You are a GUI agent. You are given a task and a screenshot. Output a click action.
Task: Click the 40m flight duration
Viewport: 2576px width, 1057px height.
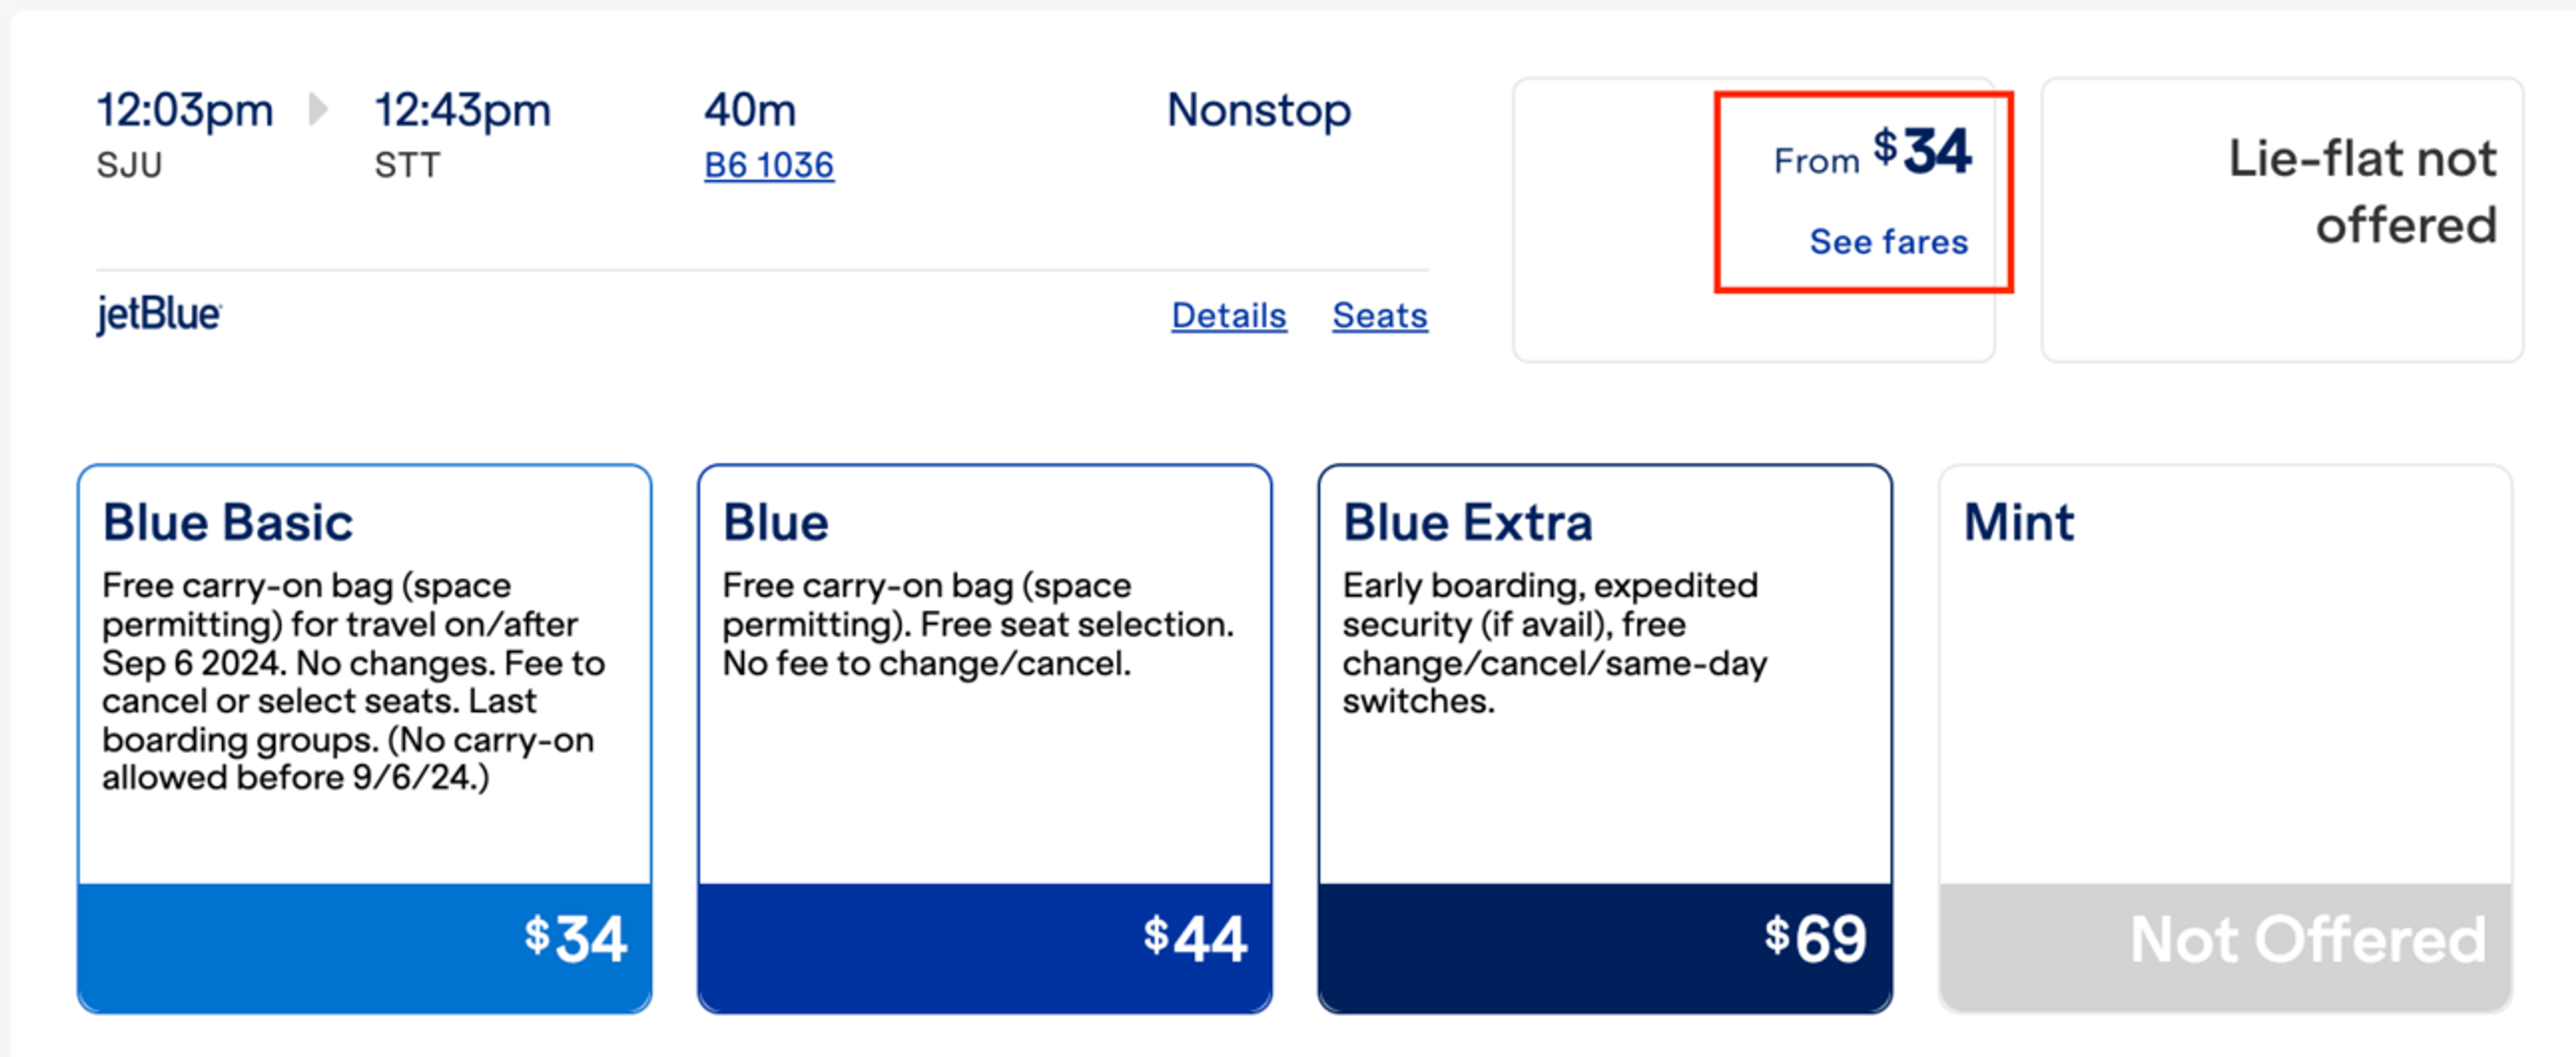[750, 109]
